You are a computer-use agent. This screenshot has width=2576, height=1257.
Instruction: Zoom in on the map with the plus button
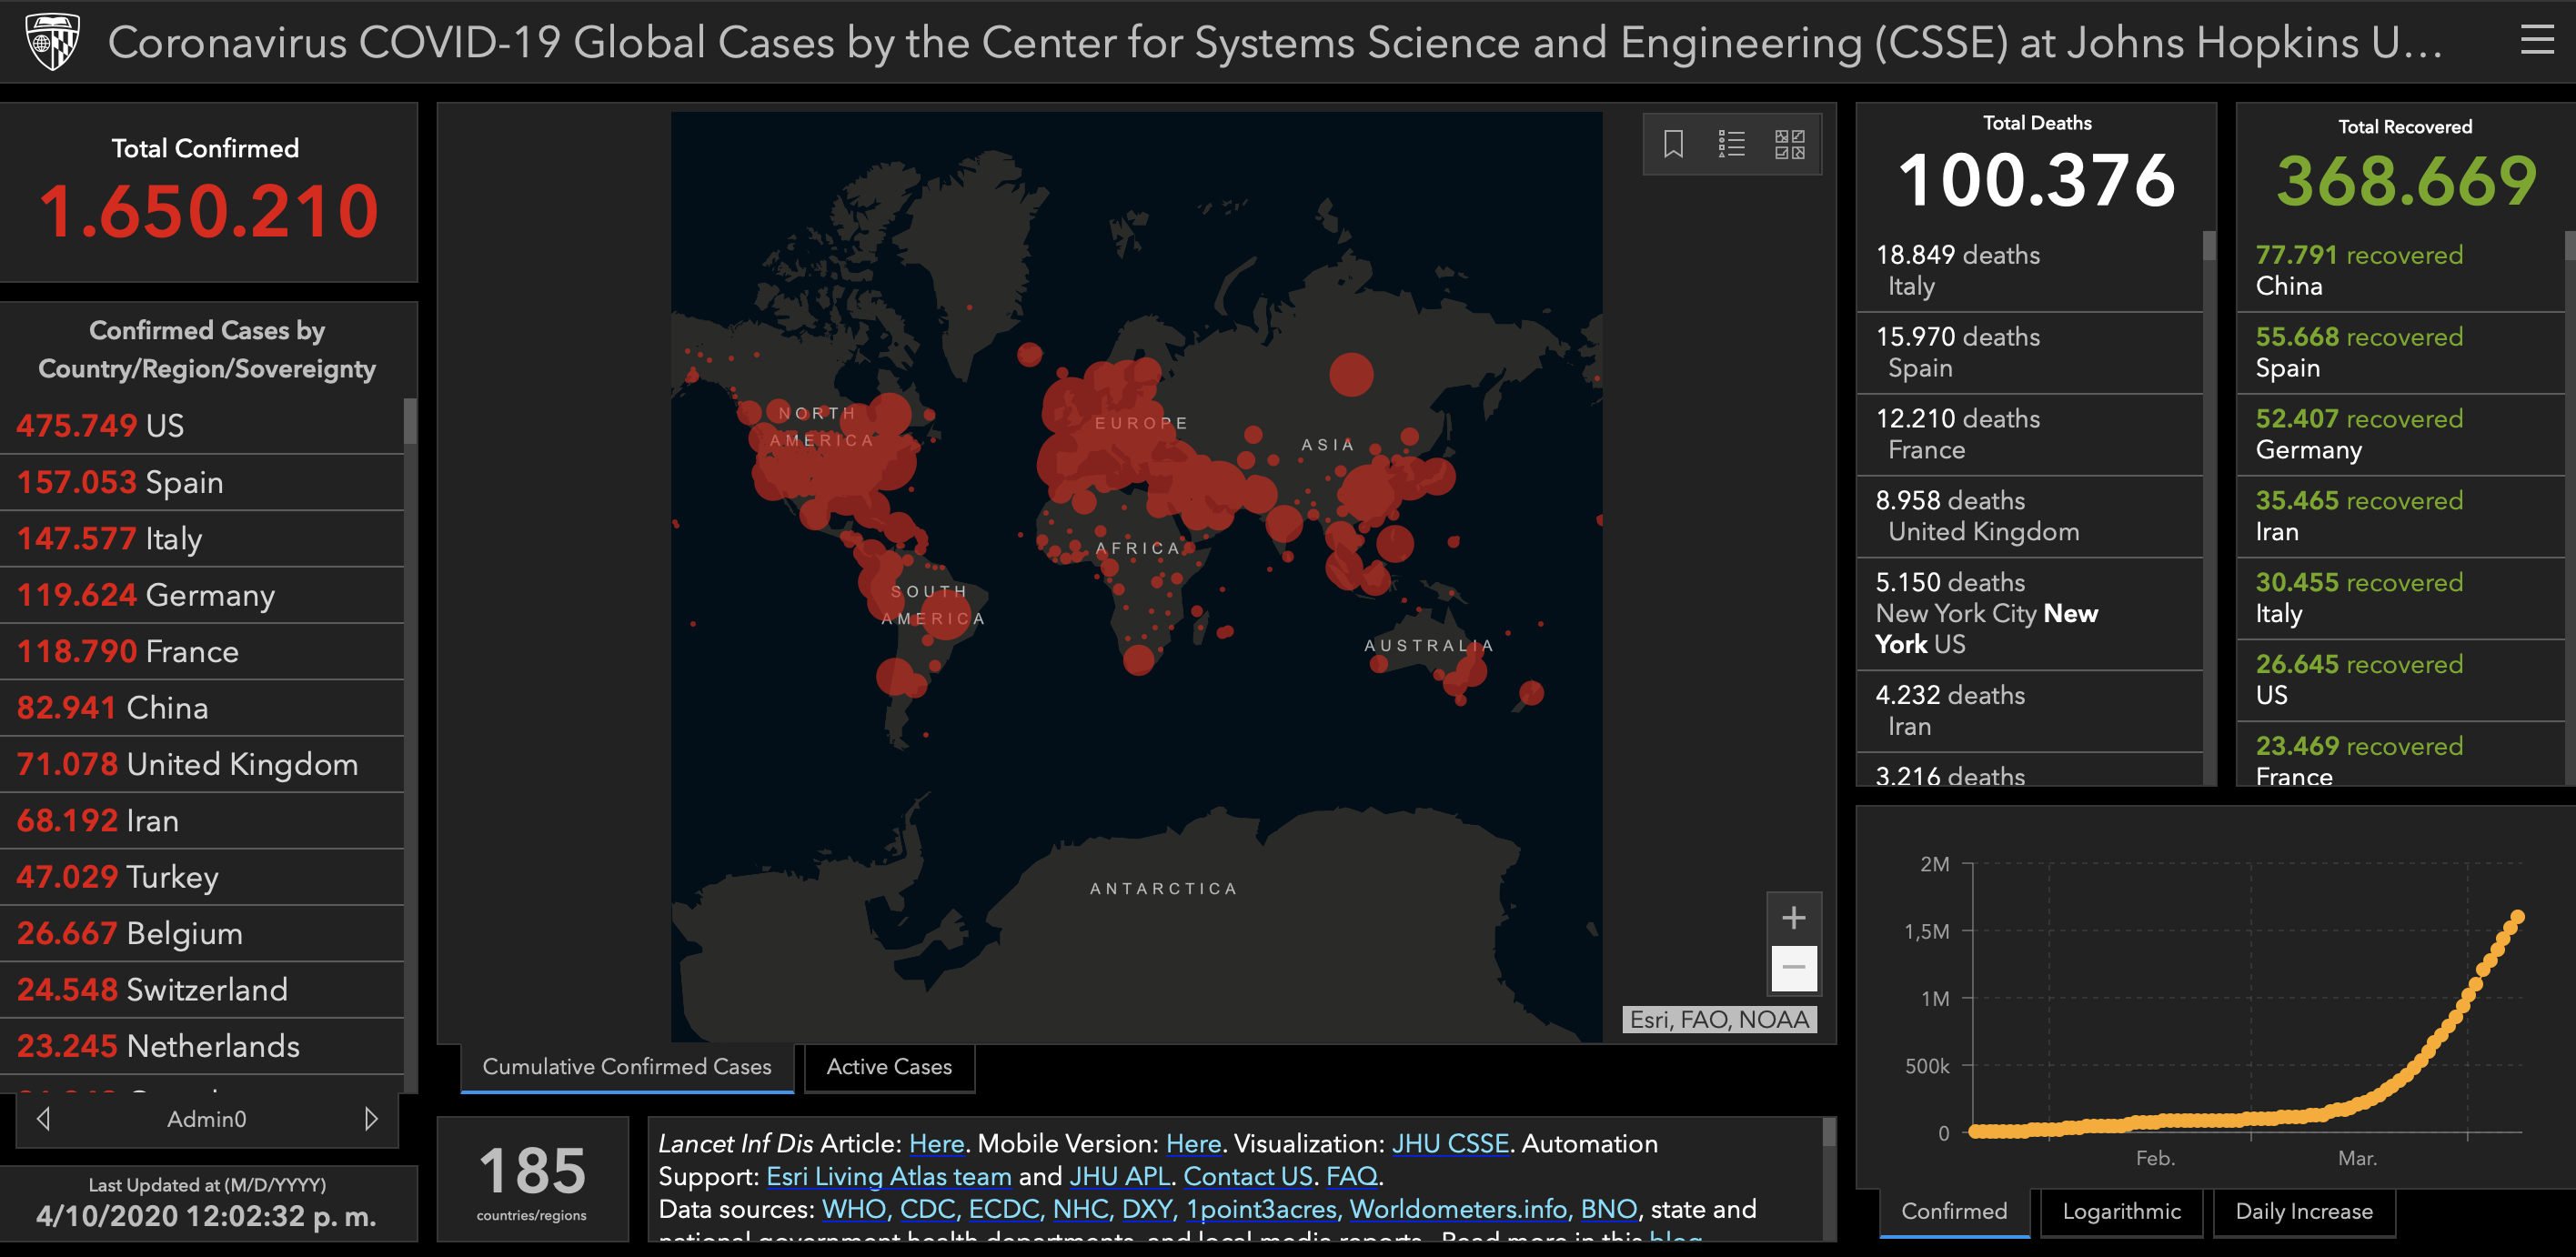(x=1793, y=917)
